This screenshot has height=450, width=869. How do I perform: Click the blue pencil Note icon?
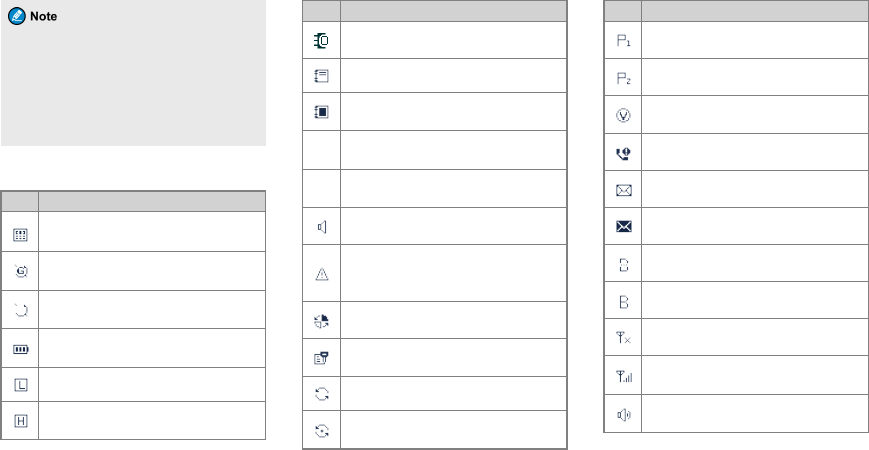(17, 17)
